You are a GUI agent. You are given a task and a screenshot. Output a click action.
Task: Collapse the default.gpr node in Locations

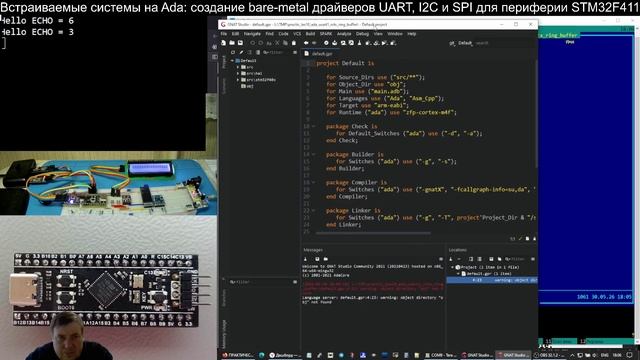pyautogui.click(x=458, y=274)
